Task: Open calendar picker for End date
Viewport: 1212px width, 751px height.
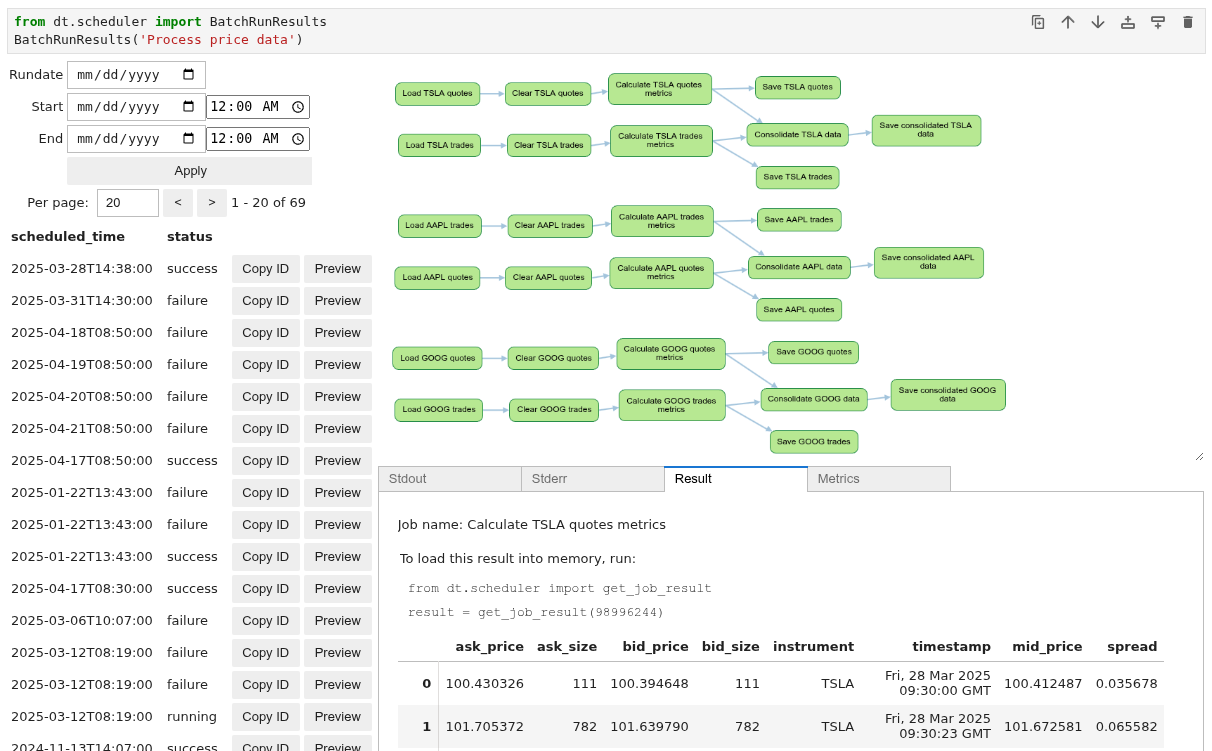Action: pos(189,139)
